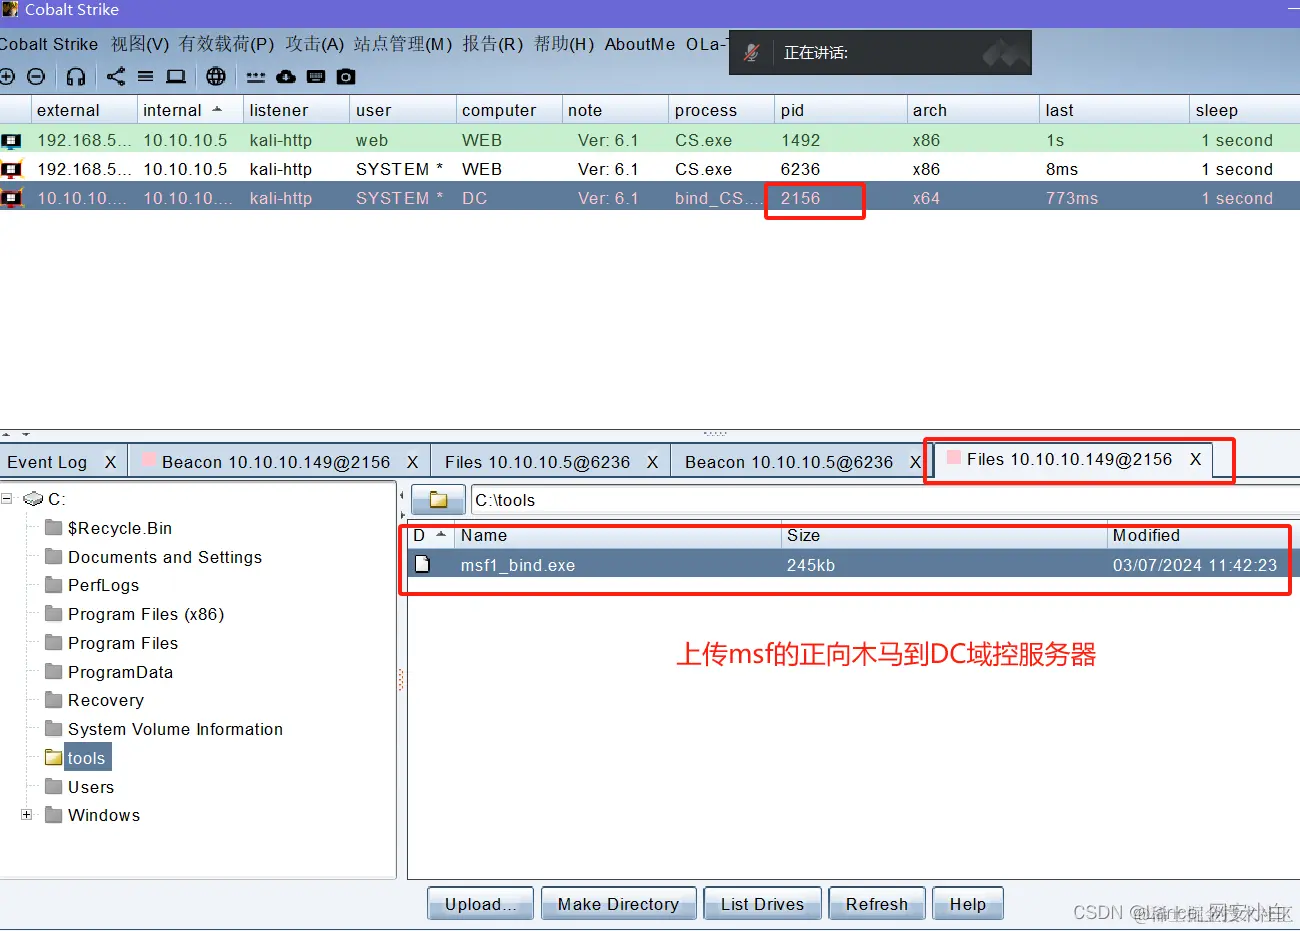The height and width of the screenshot is (931, 1300).
Task: Open downloaded files cloud icon
Action: [x=286, y=77]
